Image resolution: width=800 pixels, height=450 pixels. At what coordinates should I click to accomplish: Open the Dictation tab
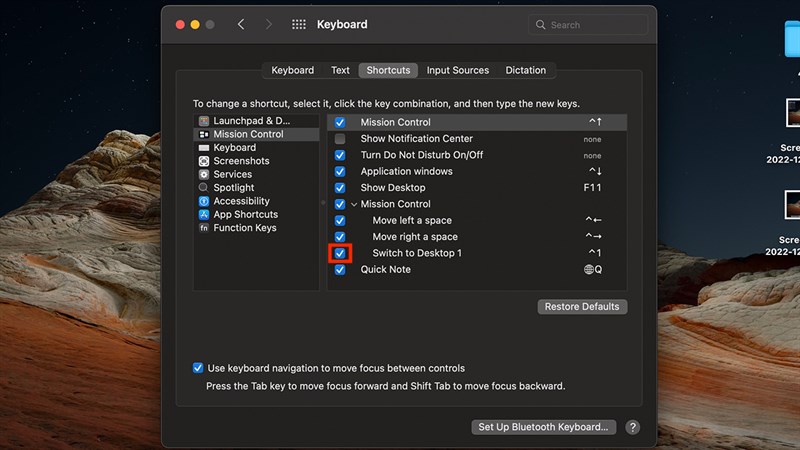(x=525, y=71)
